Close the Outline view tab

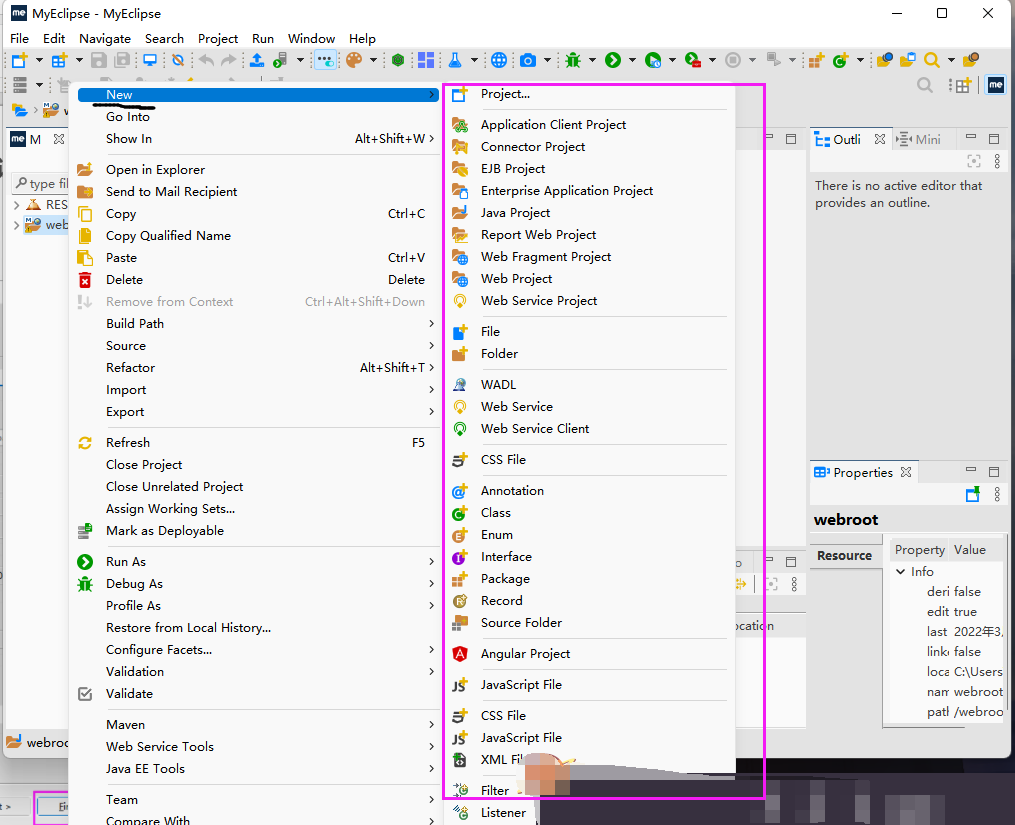(x=880, y=139)
